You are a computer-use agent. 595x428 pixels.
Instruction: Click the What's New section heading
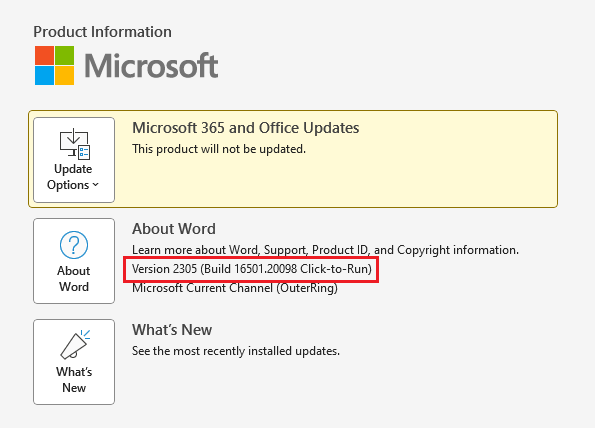click(172, 330)
